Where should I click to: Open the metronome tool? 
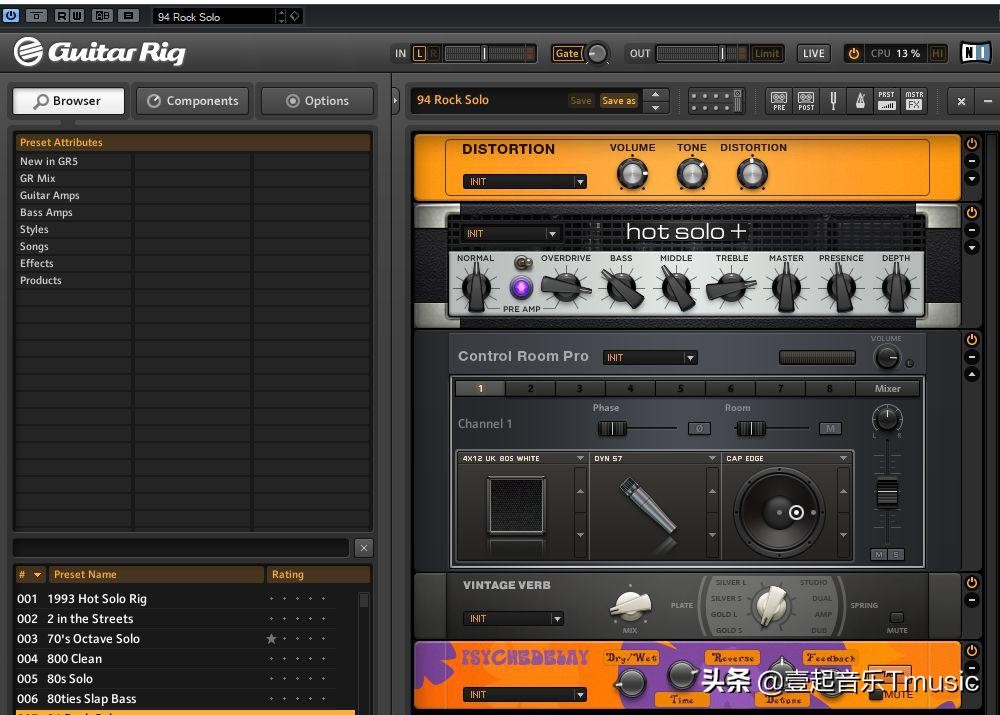(x=859, y=101)
